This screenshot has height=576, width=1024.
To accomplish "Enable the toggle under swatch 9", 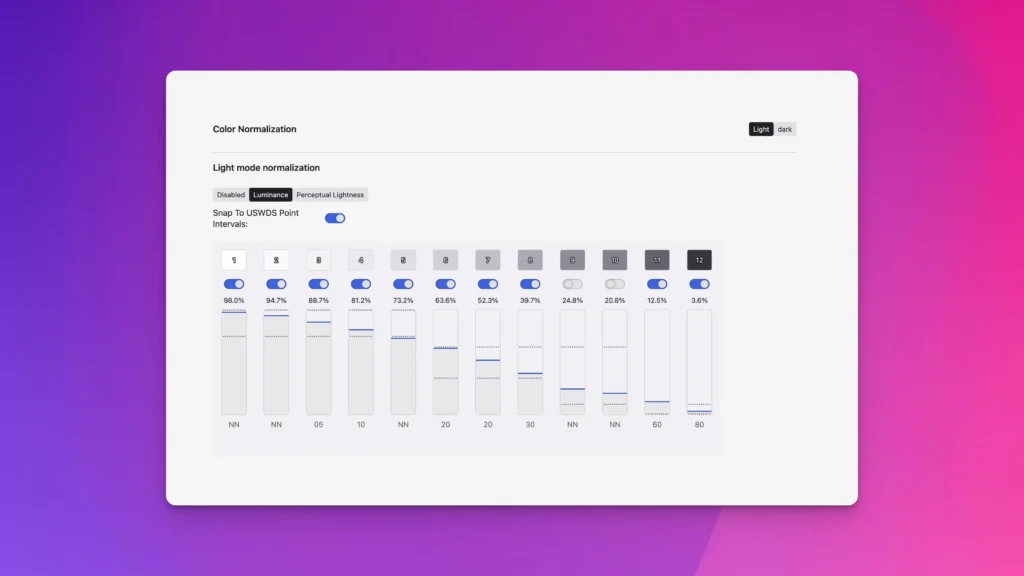I will point(572,284).
